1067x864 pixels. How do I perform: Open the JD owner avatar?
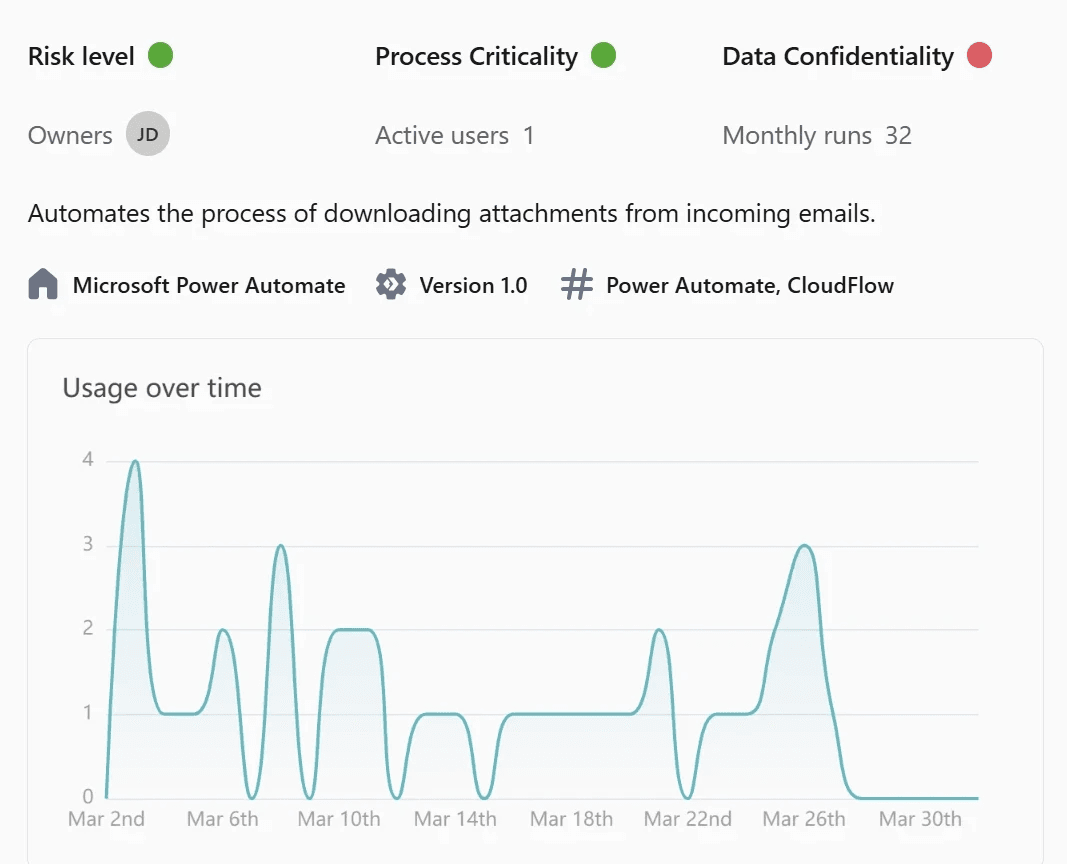(x=148, y=134)
